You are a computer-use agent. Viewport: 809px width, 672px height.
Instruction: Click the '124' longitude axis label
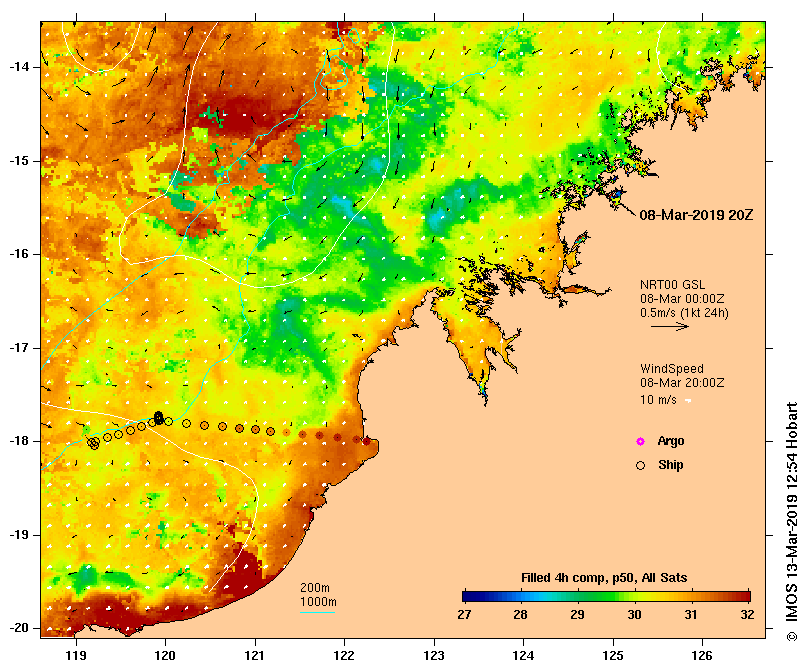tap(524, 656)
